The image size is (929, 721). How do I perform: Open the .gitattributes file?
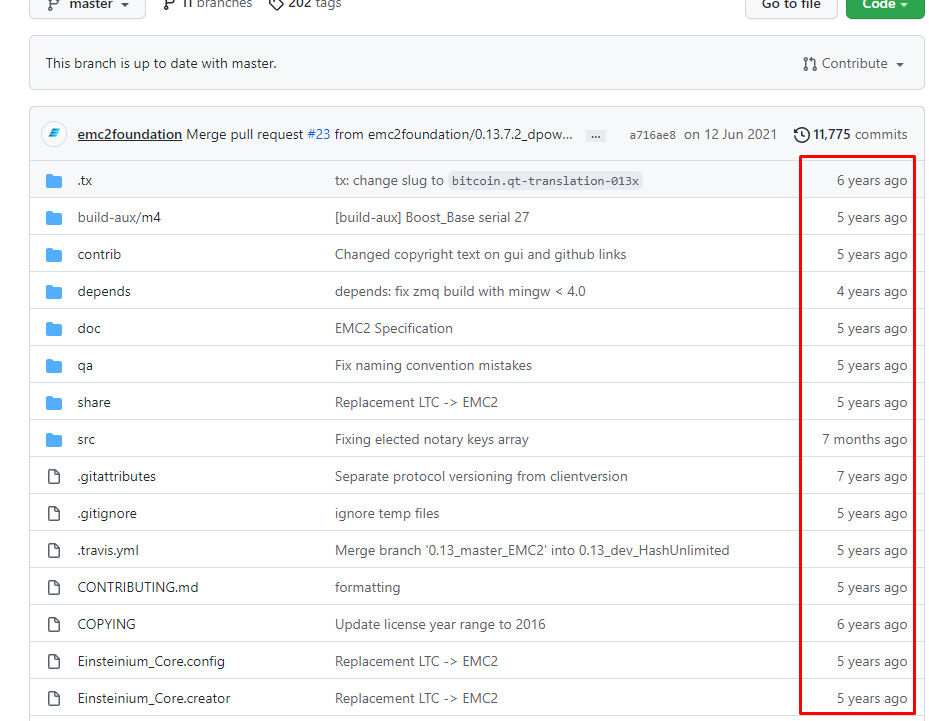coord(117,476)
